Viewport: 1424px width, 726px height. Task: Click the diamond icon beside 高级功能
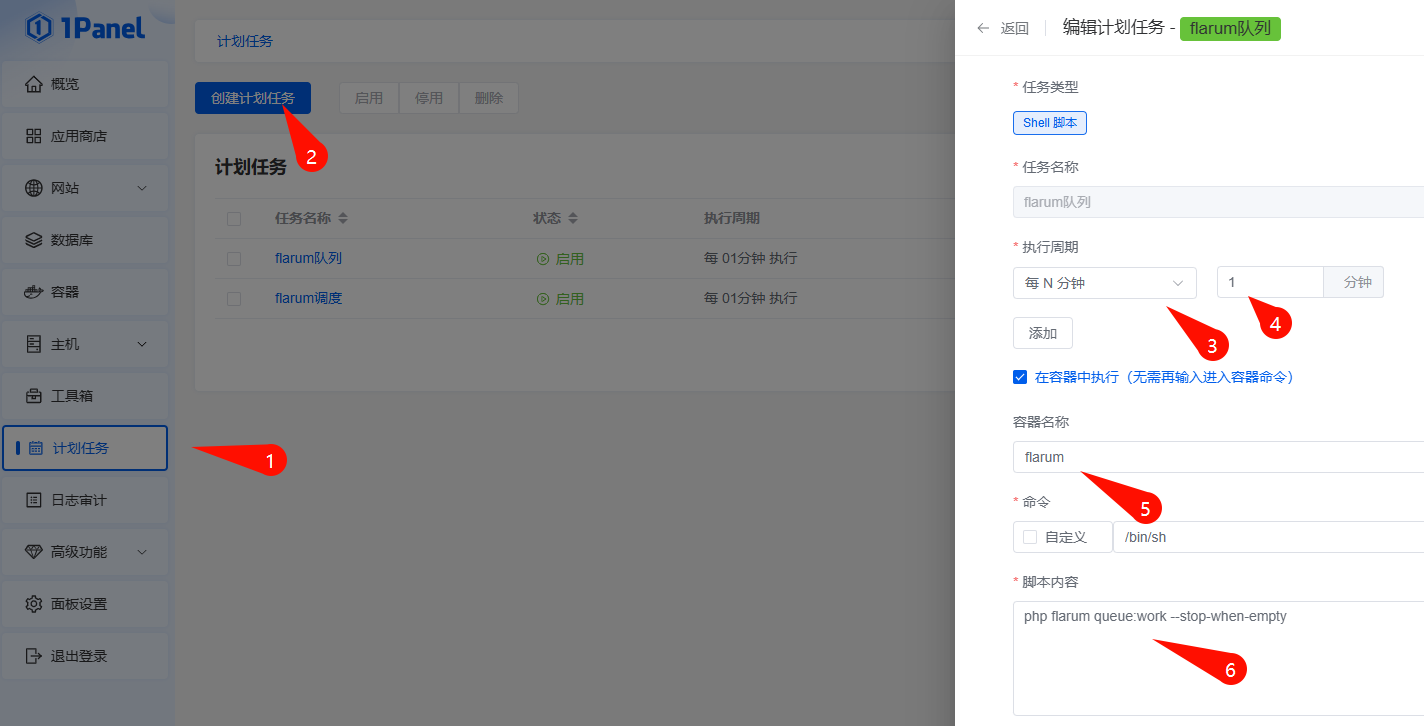34,552
